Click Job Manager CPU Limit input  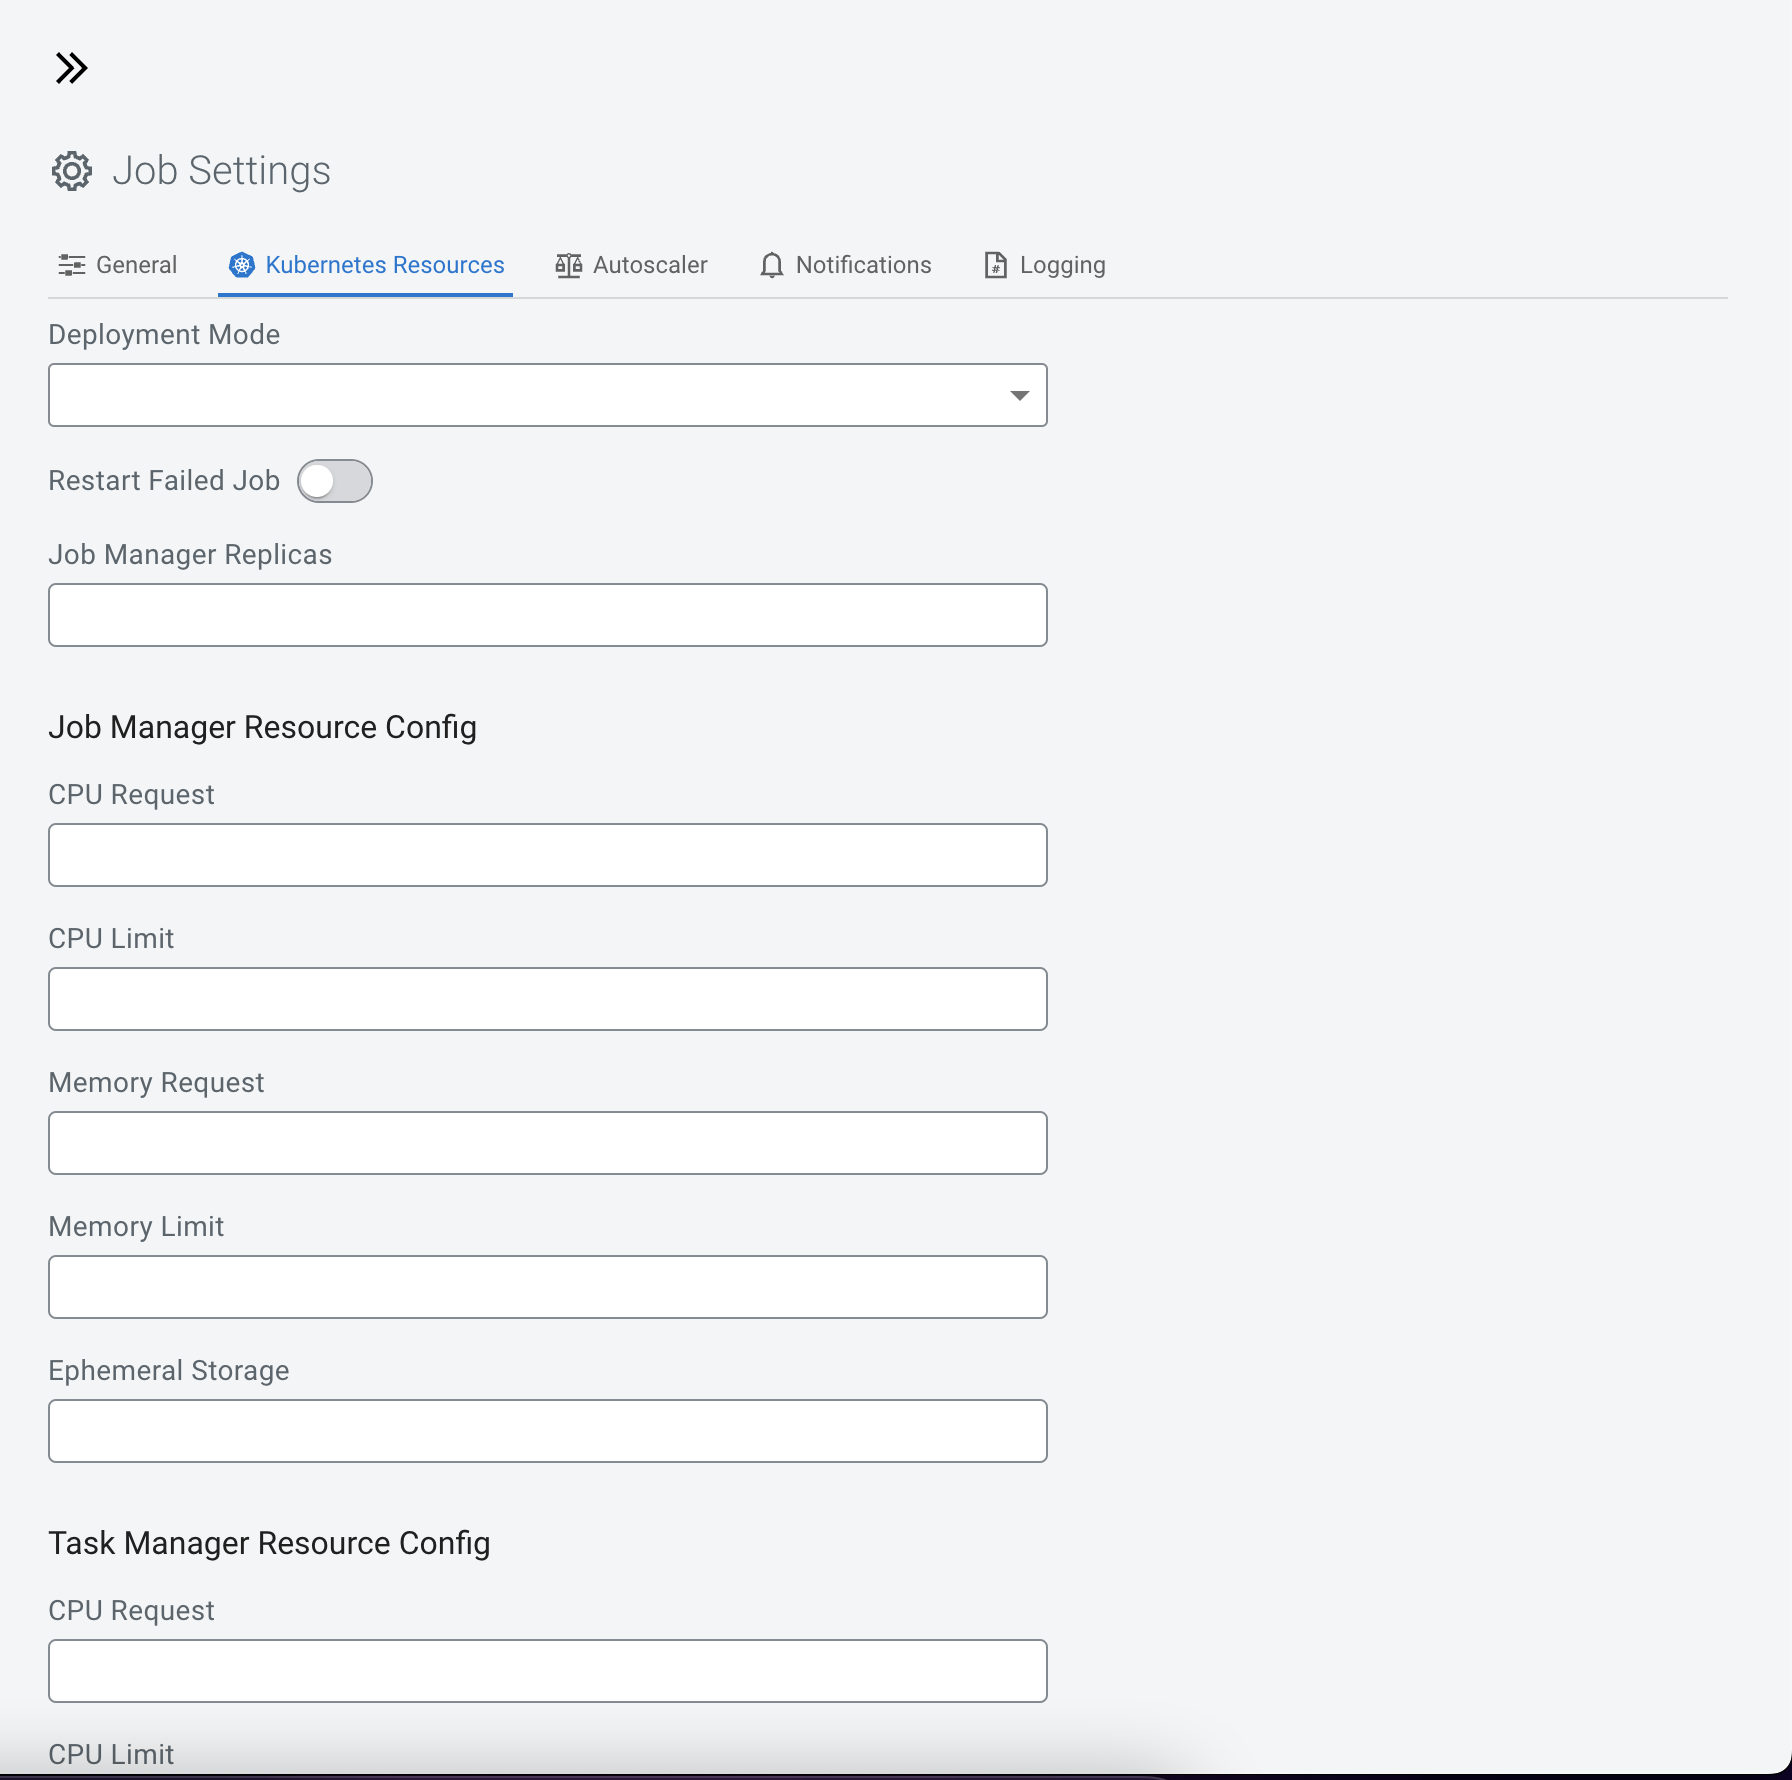(x=547, y=999)
